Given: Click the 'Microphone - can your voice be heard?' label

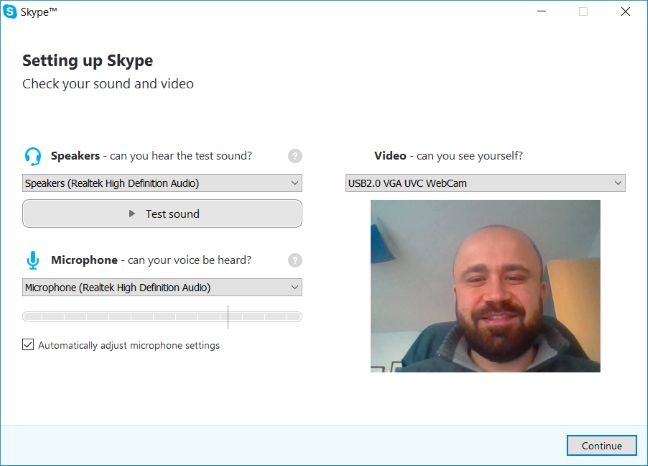Looking at the screenshot, I should (x=151, y=260).
